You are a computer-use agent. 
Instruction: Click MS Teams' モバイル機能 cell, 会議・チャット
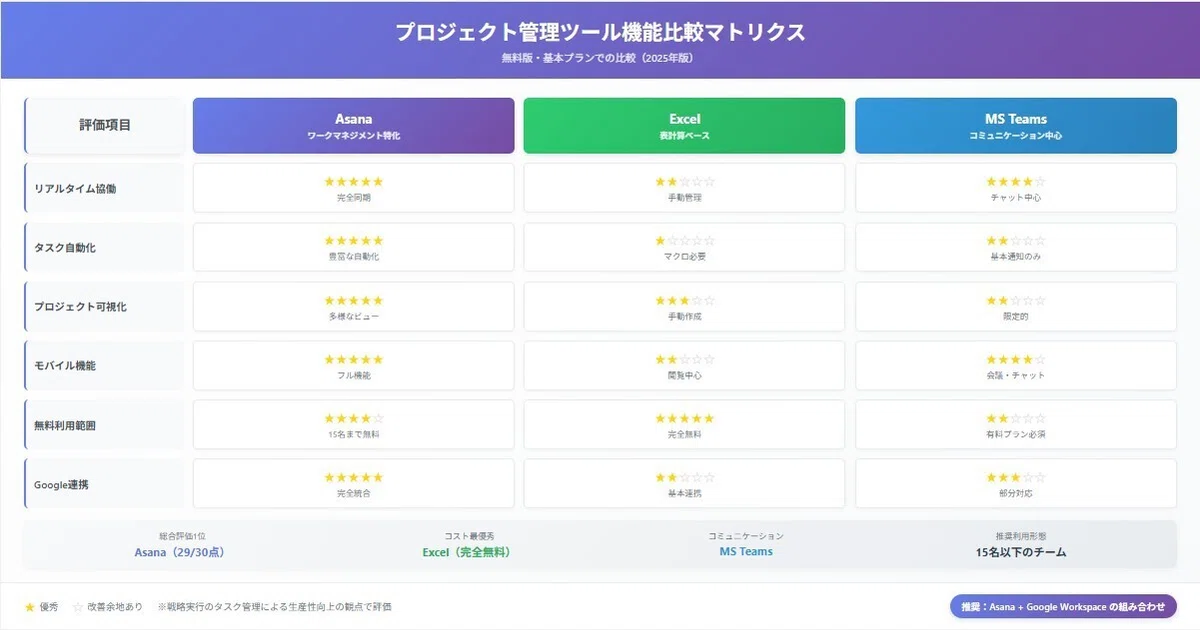tap(1016, 366)
